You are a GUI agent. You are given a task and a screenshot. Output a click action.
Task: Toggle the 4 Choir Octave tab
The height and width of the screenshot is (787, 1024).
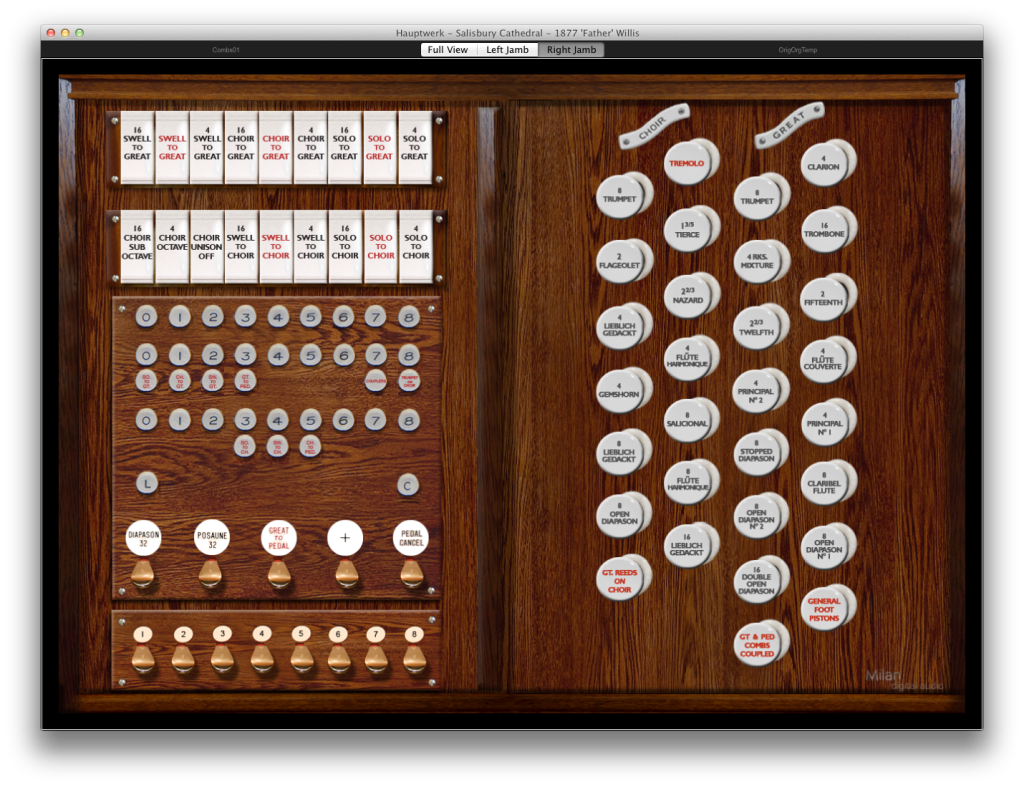[x=172, y=247]
